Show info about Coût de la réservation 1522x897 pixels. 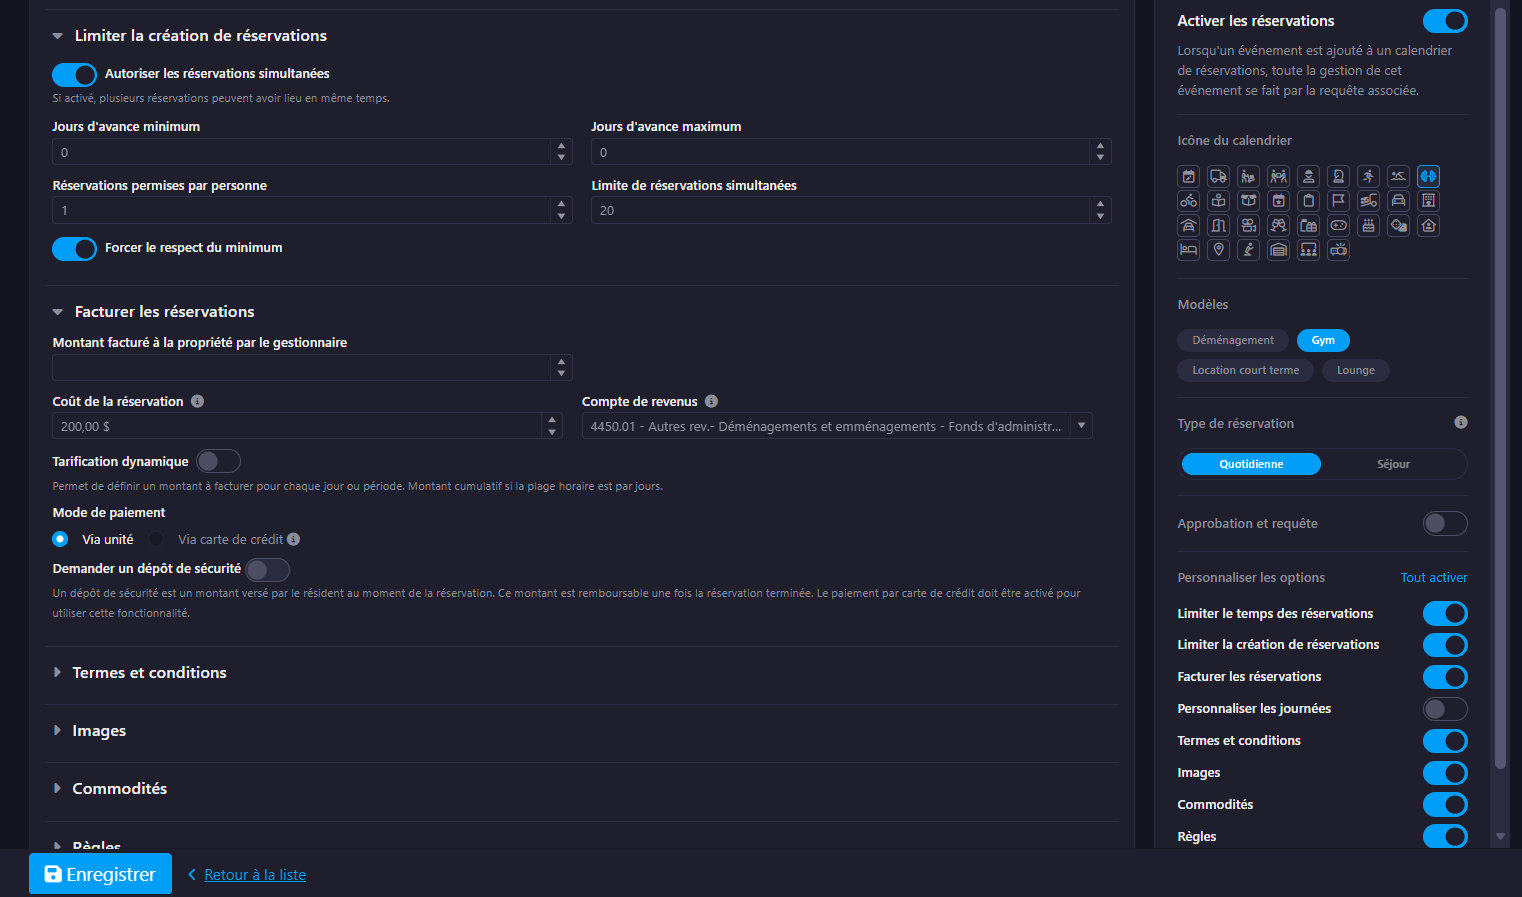click(197, 401)
